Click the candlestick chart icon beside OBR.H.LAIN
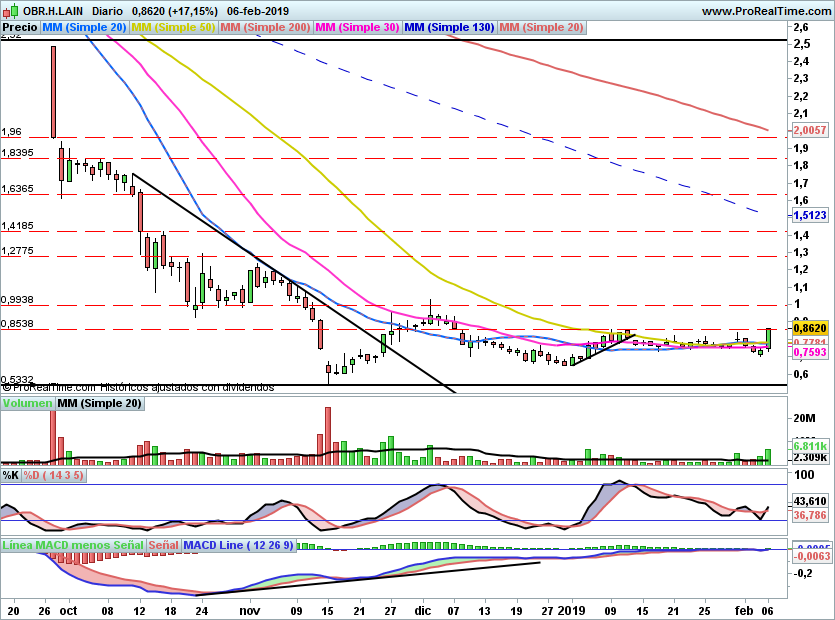This screenshot has height=620, width=835. pos(9,10)
